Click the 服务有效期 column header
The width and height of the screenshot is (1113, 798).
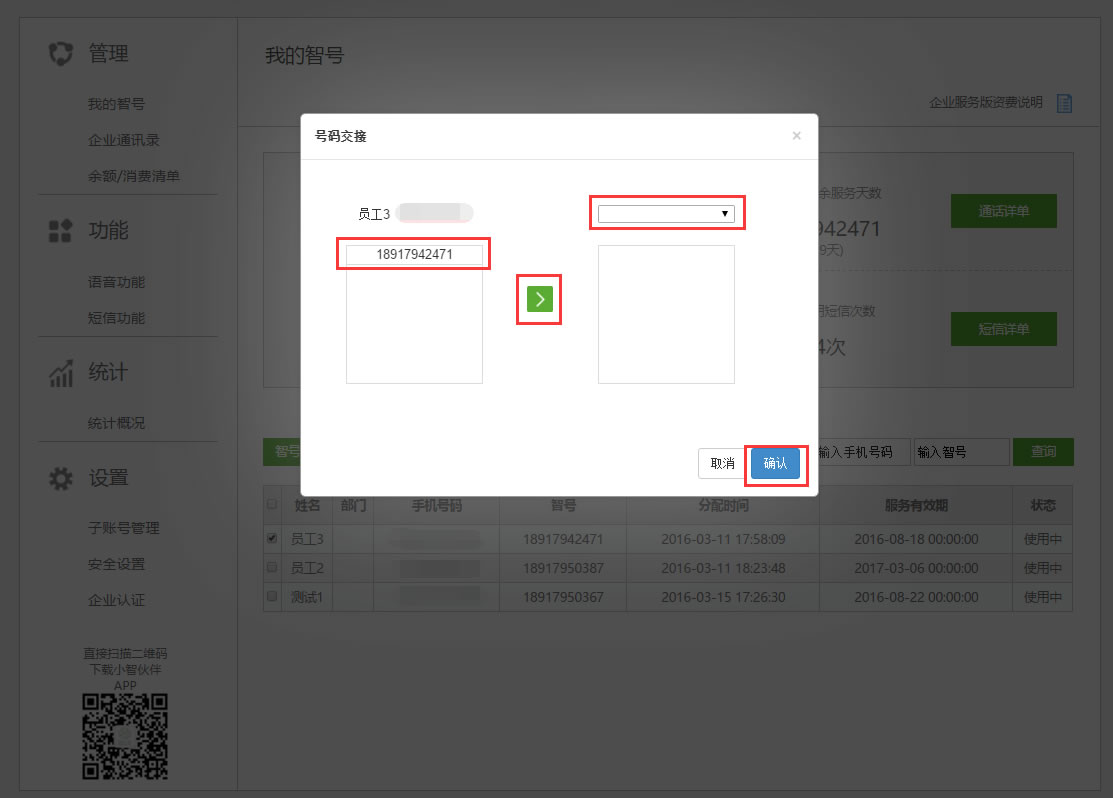point(916,505)
